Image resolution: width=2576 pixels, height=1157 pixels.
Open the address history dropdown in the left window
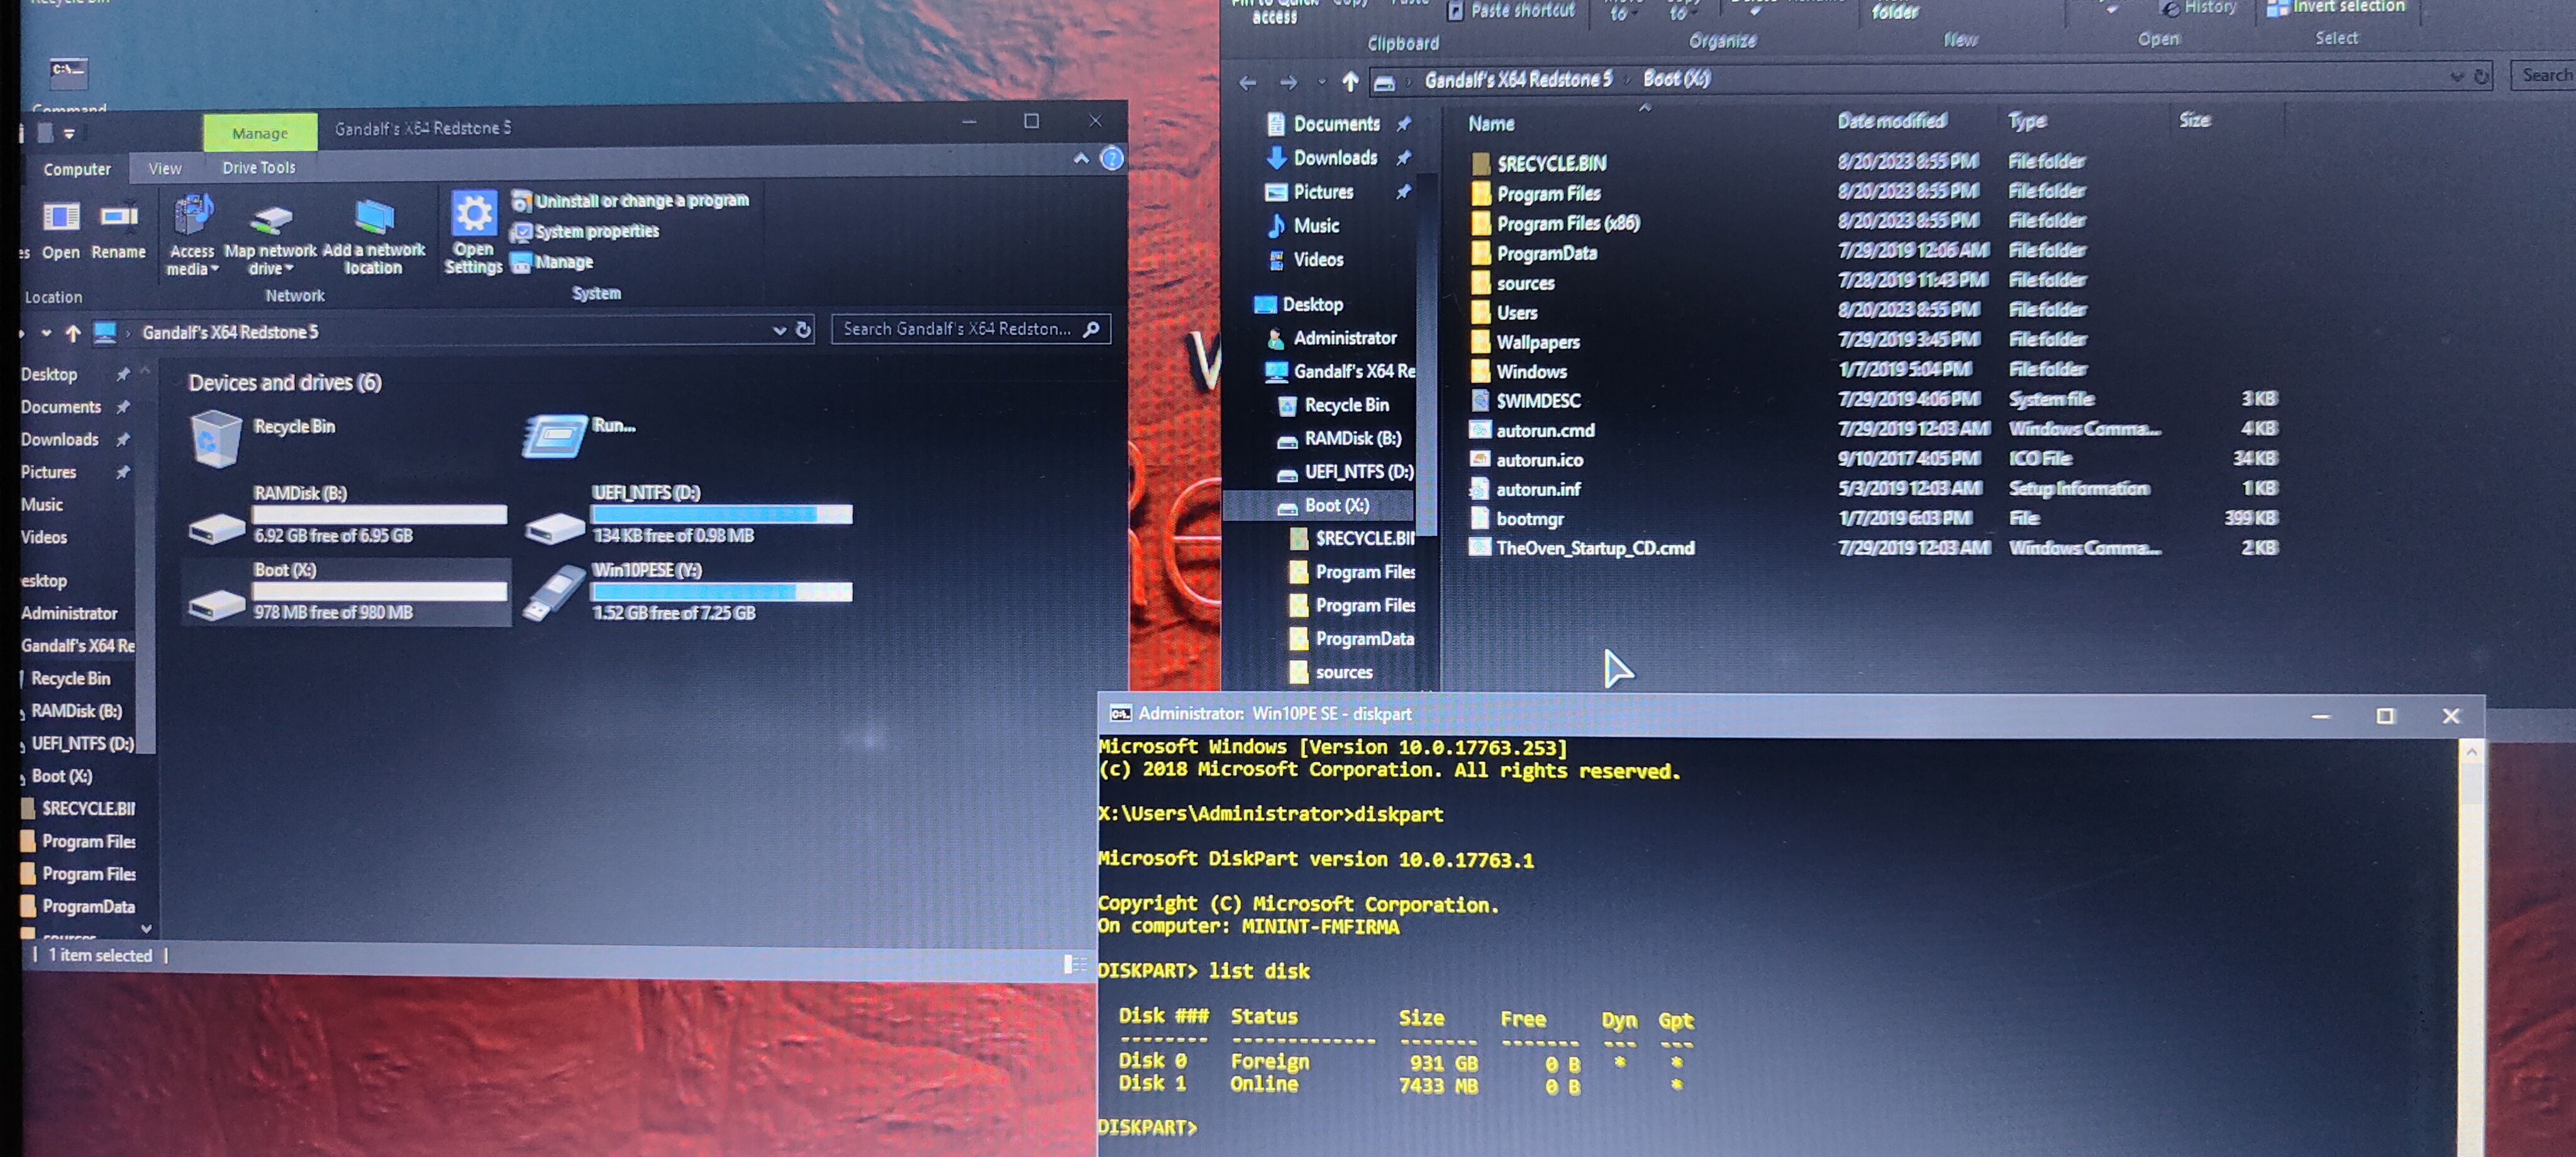(x=779, y=330)
